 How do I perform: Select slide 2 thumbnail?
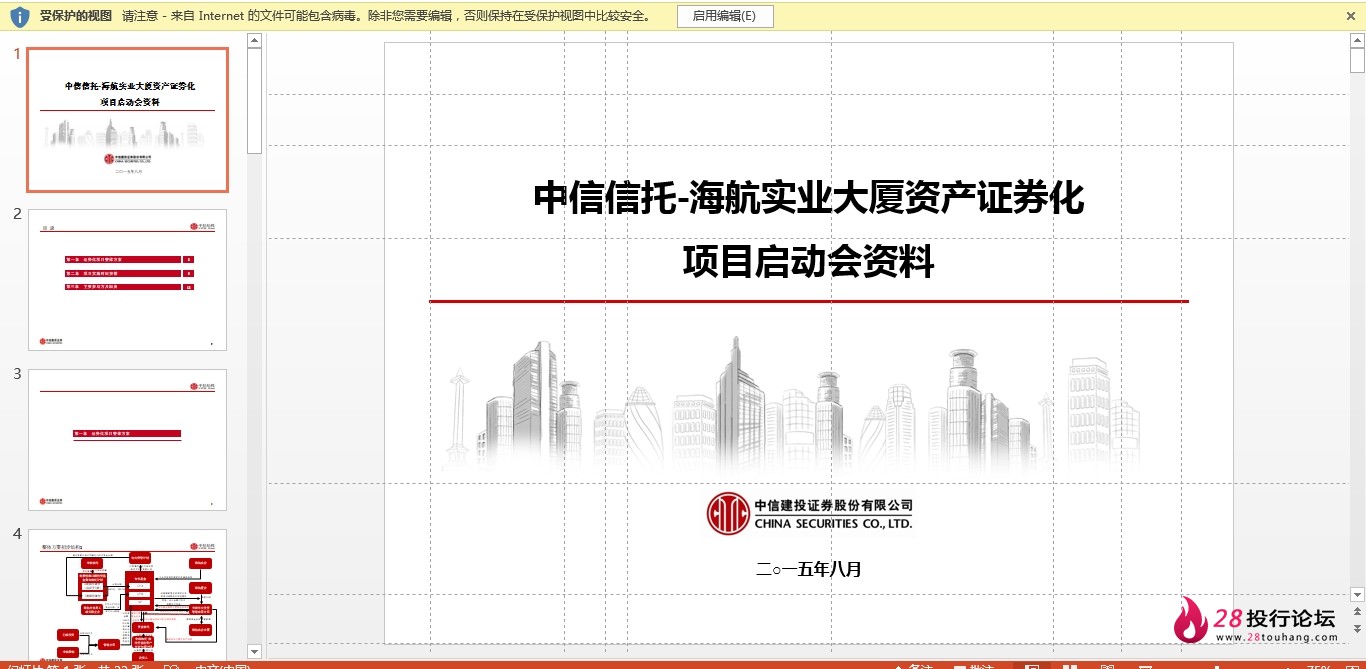point(127,280)
